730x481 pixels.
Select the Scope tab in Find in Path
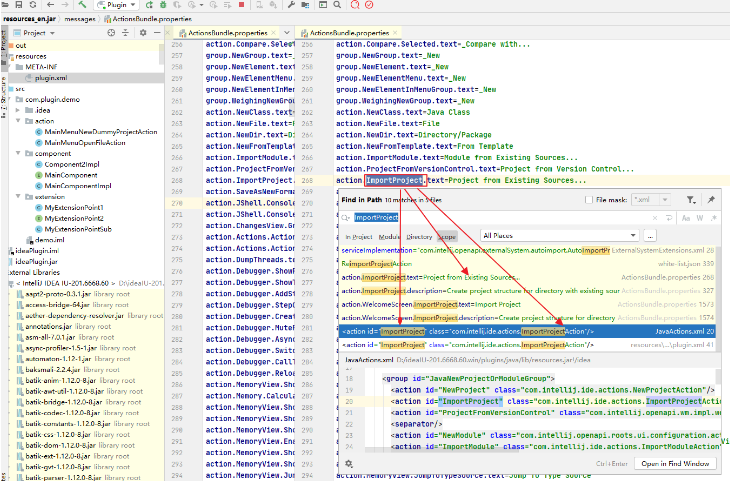(x=447, y=237)
